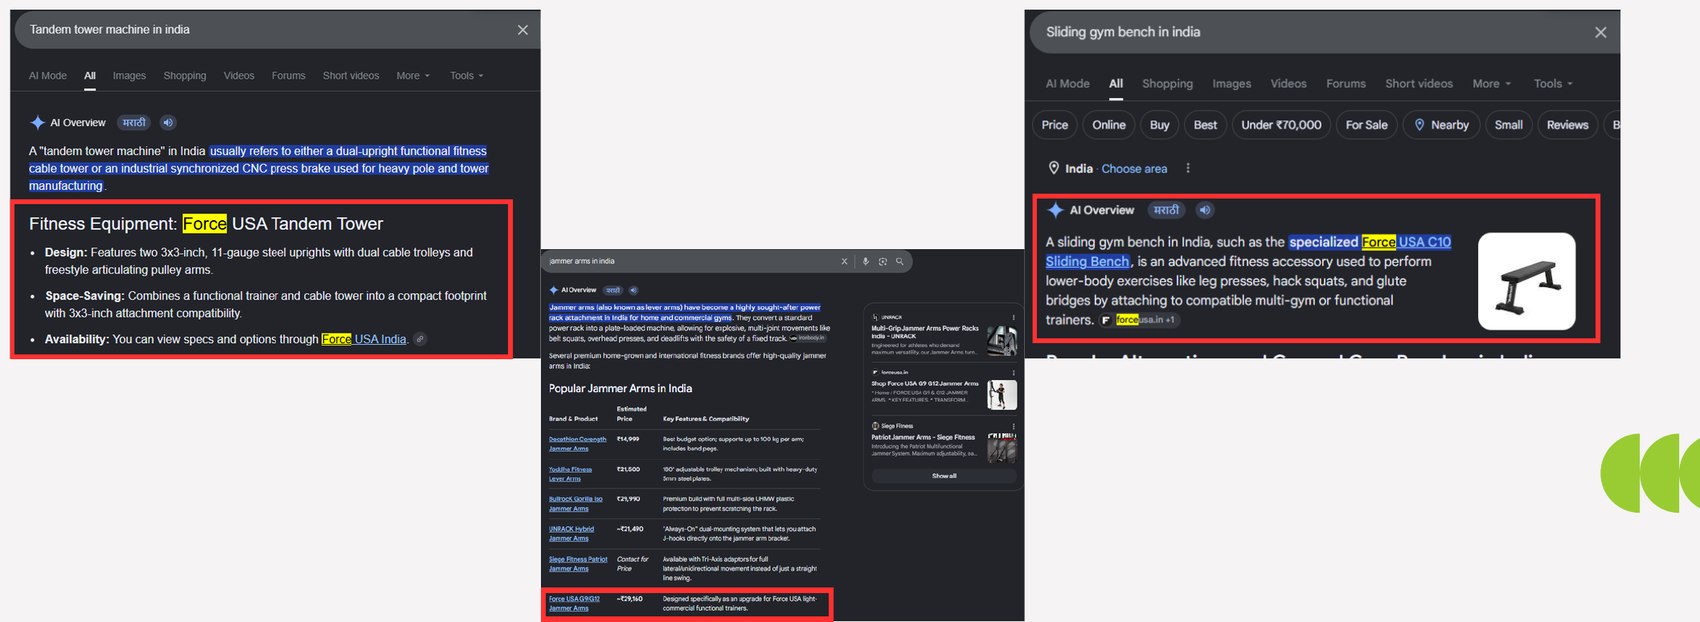Switch to AI Mode in Tandem tower search
This screenshot has height=622, width=1700.
[48, 76]
